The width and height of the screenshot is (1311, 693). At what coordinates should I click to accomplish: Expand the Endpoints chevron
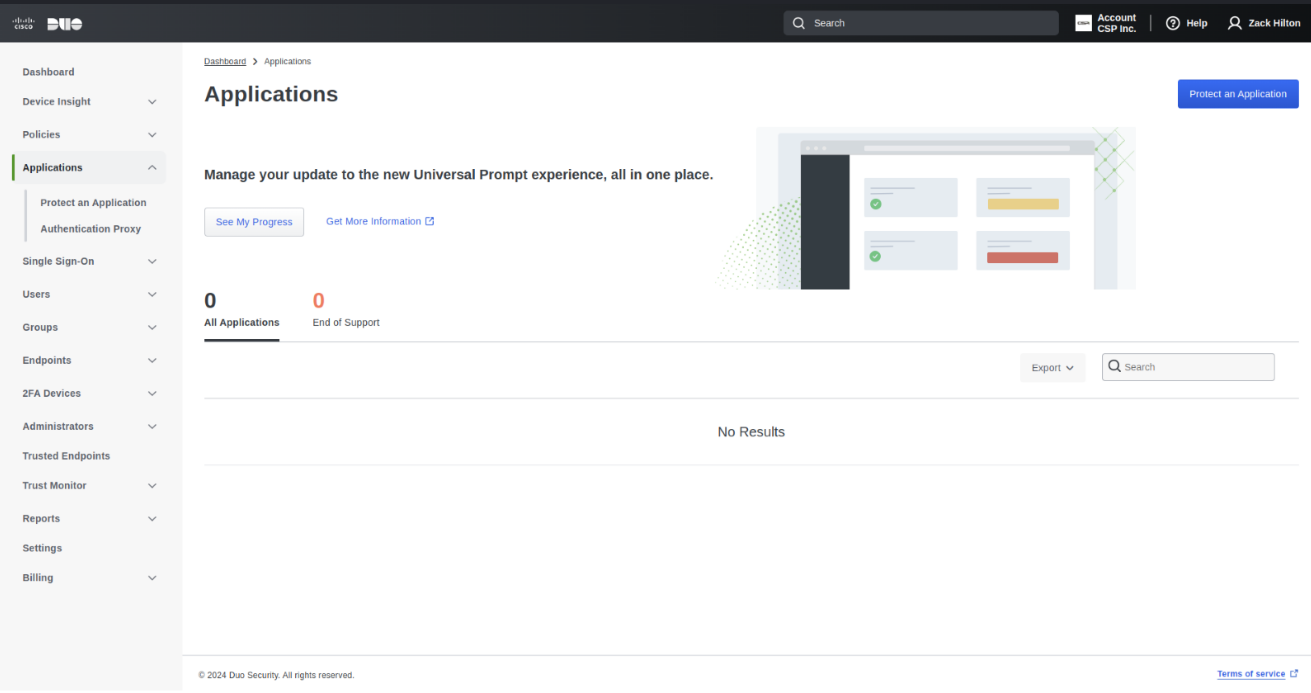pyautogui.click(x=152, y=361)
